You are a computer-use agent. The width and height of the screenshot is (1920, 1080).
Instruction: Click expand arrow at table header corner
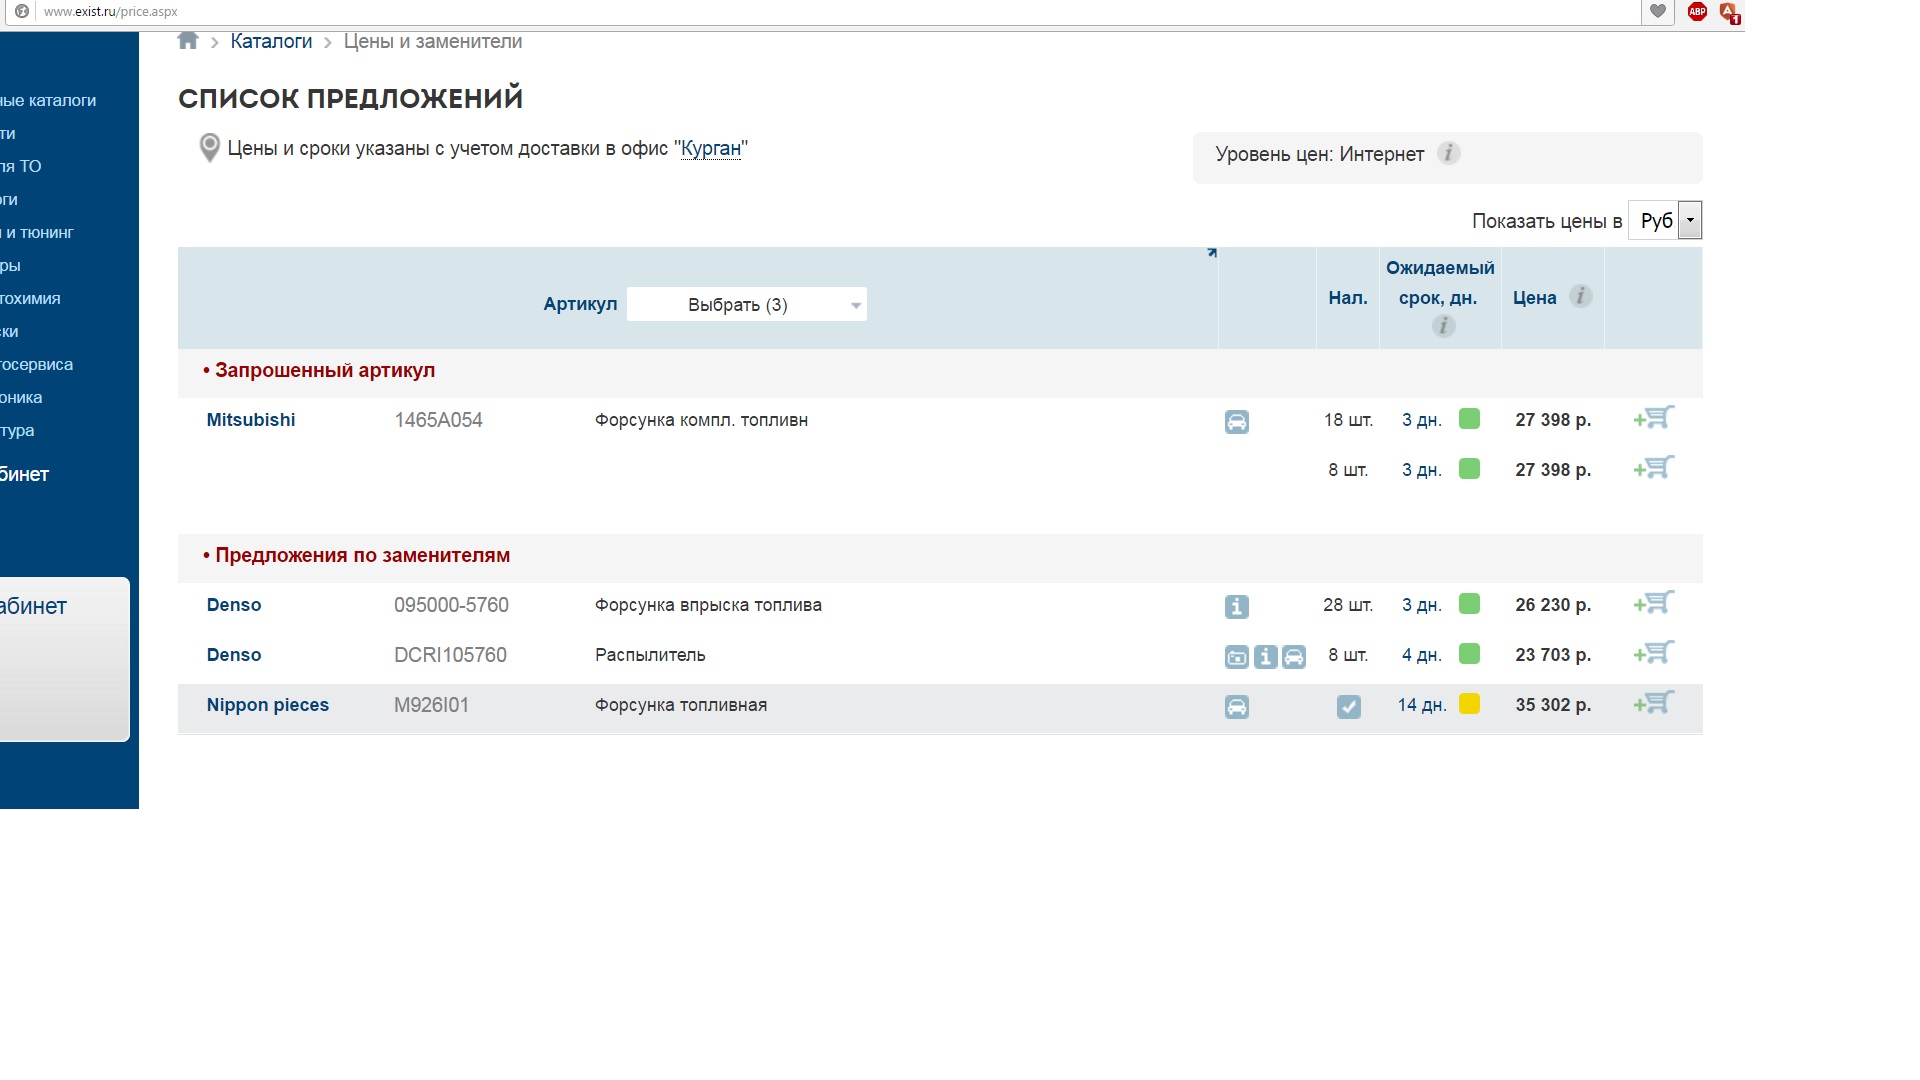pyautogui.click(x=1212, y=253)
